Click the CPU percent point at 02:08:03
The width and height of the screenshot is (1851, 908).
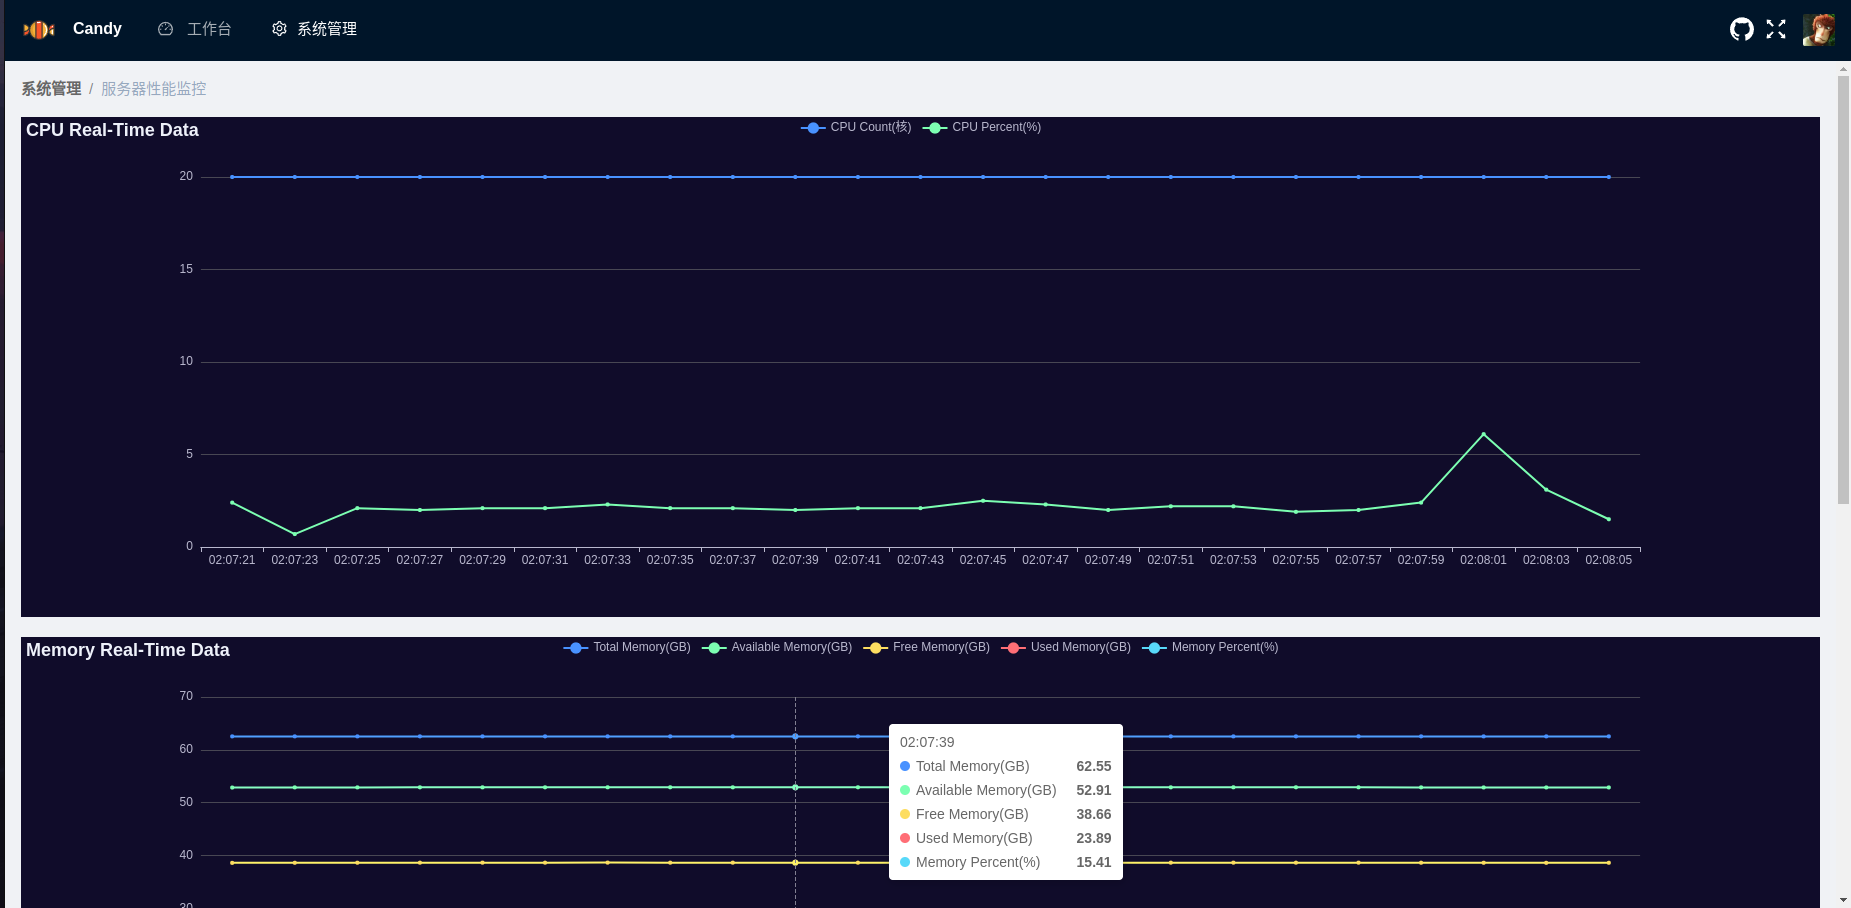(x=1546, y=489)
